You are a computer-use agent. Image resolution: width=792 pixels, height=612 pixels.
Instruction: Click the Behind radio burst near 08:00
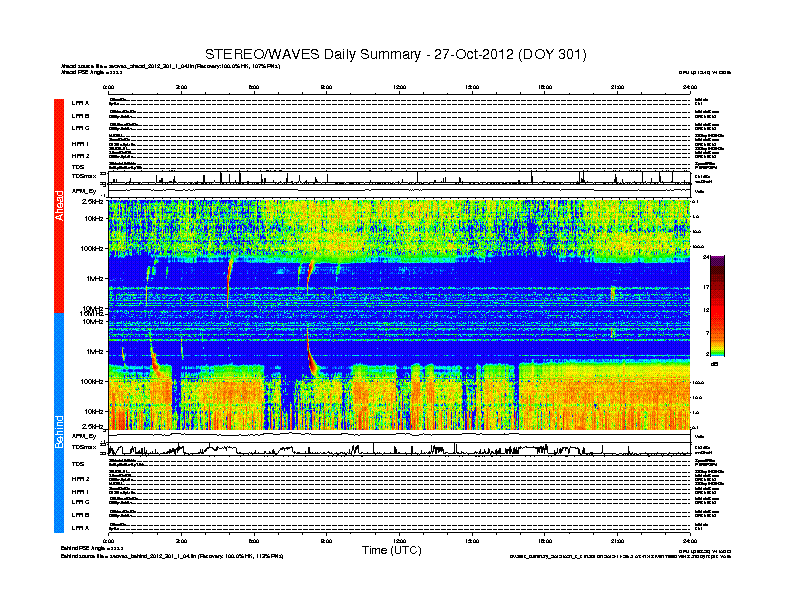pos(311,357)
